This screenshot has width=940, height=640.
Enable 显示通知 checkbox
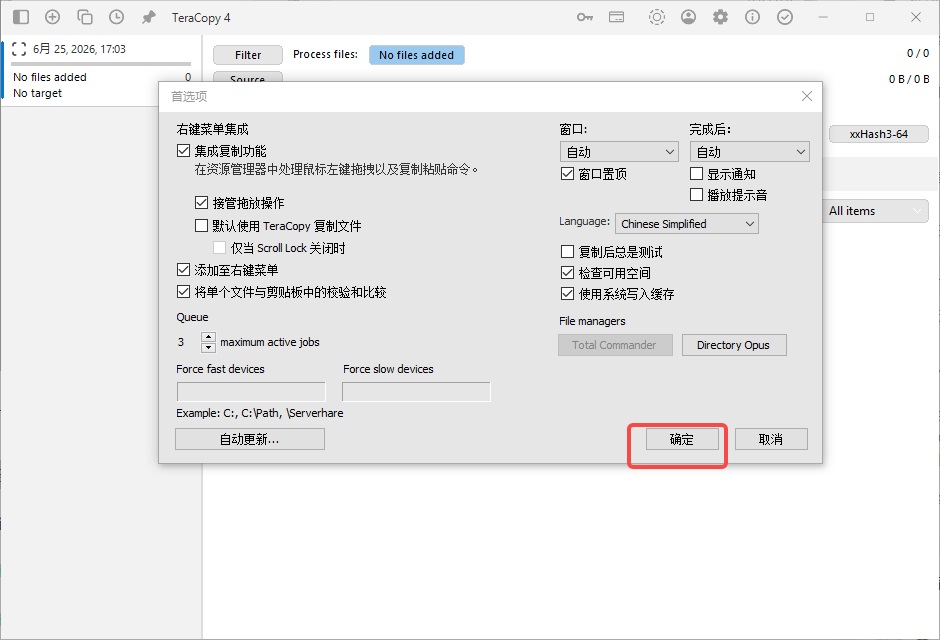pos(697,174)
